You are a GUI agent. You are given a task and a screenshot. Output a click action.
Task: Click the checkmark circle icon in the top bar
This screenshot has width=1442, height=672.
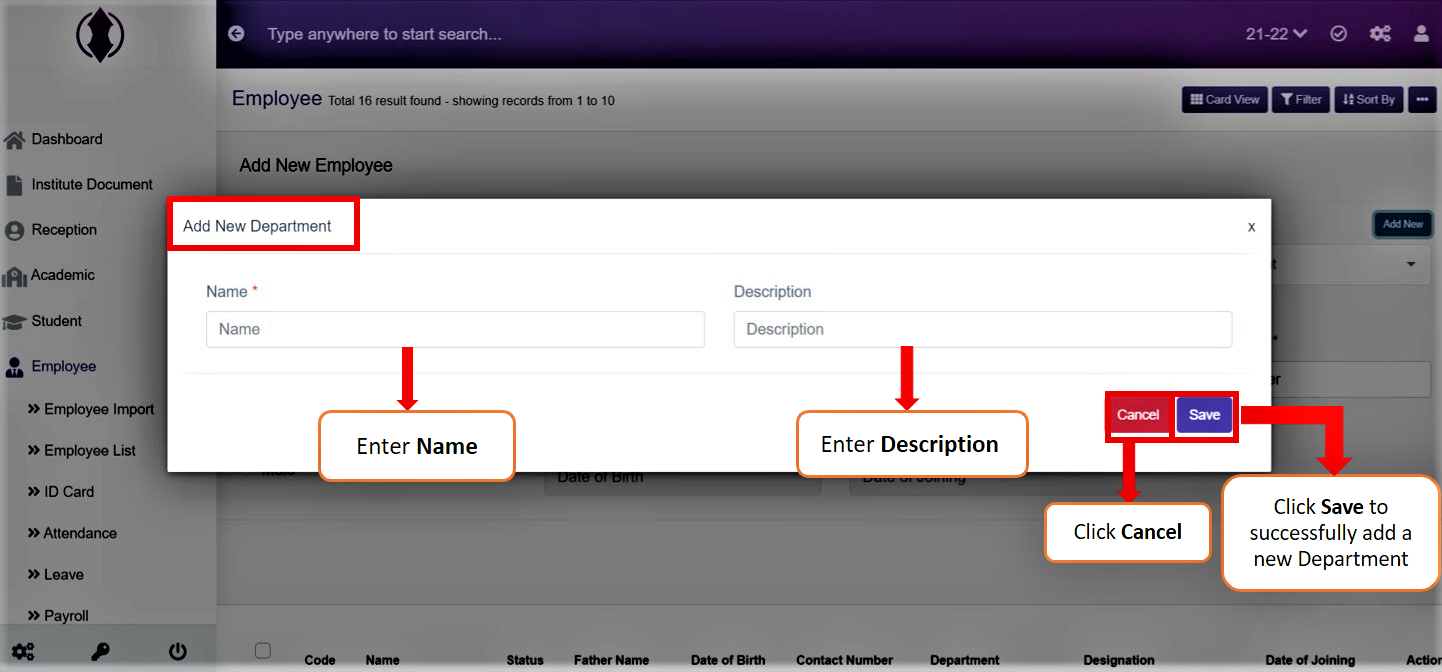pos(1339,33)
